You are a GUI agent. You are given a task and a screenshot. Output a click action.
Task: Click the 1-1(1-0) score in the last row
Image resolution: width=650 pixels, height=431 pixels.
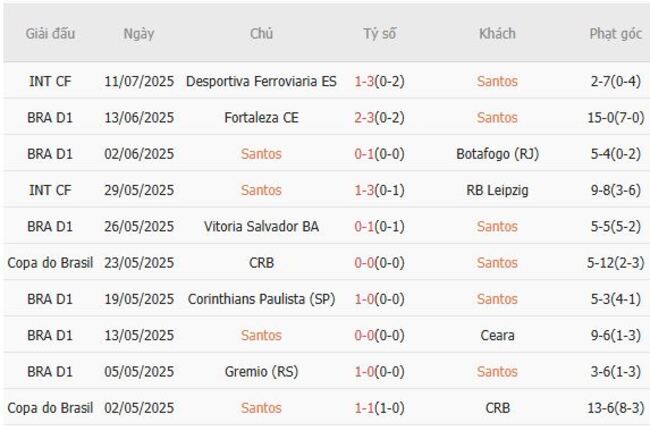379,408
